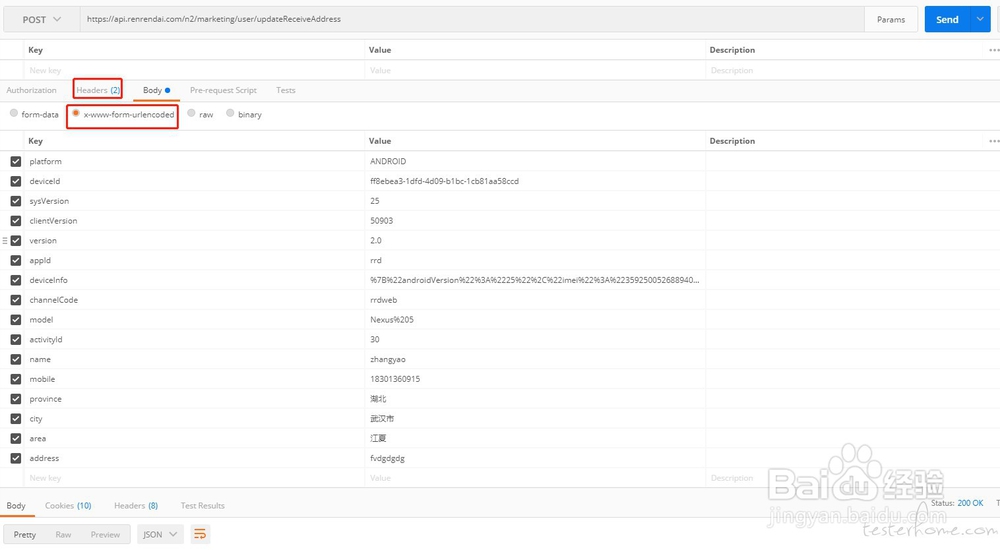Viewport: 1000px width, 550px height.
Task: Uncheck the model parameter checkbox
Action: click(x=16, y=320)
